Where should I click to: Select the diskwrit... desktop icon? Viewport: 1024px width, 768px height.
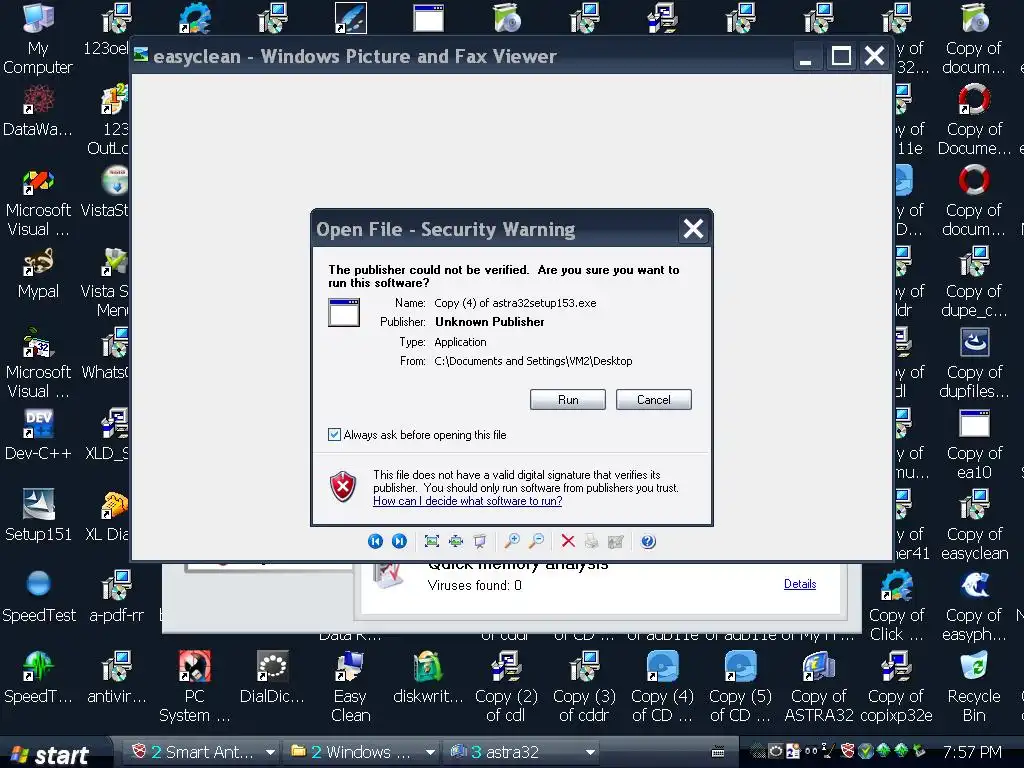coord(428,678)
